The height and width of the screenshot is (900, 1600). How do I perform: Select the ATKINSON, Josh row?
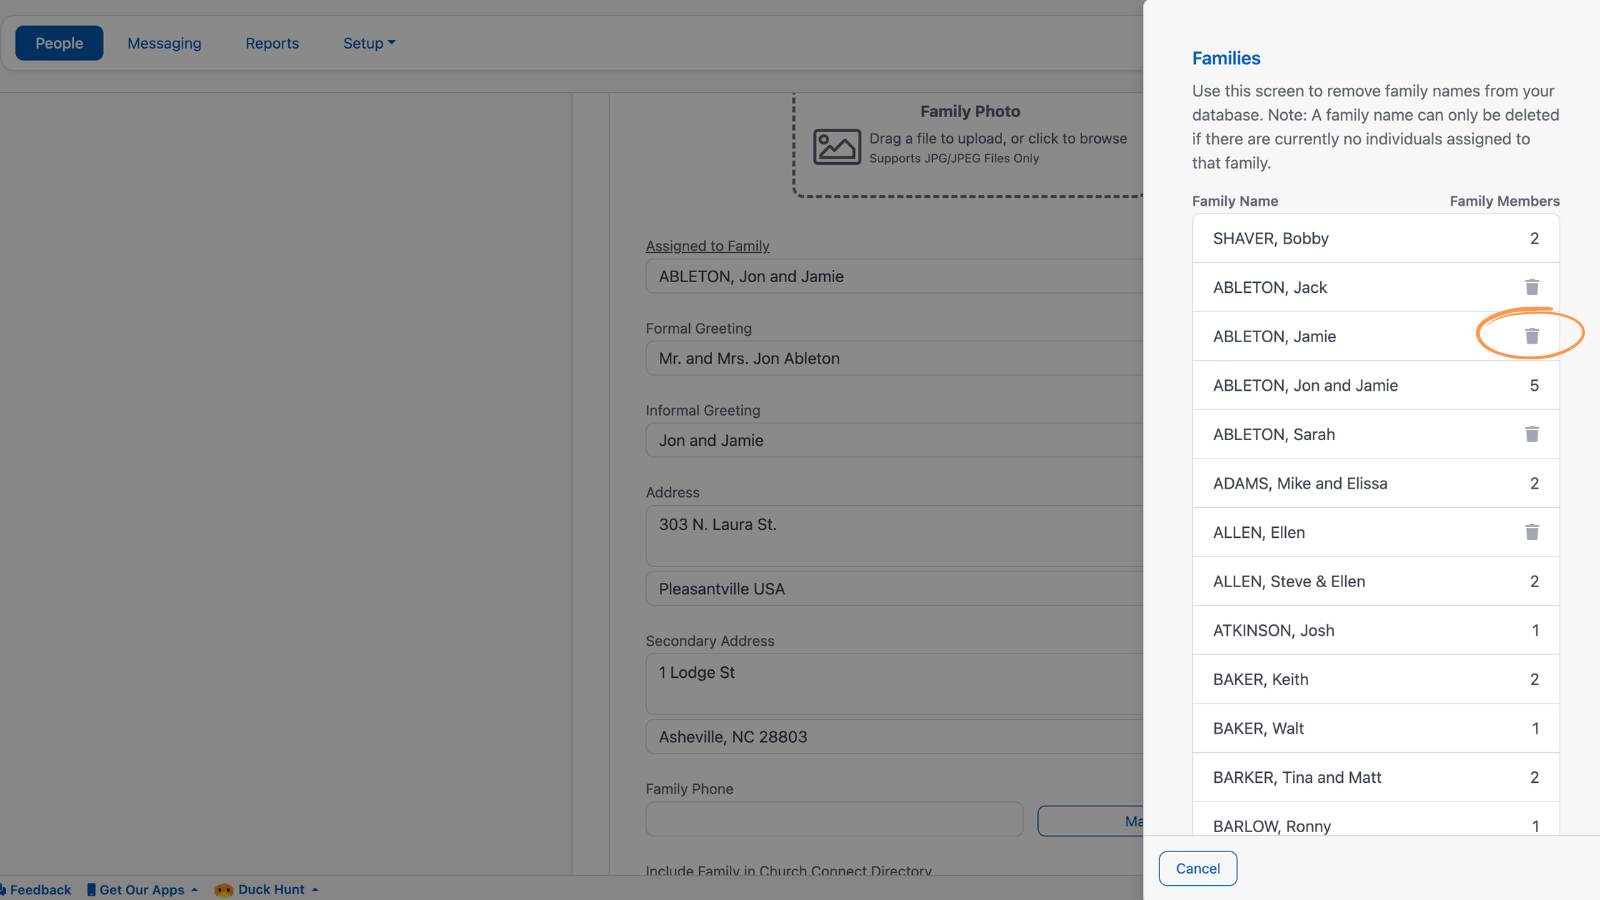(1375, 630)
